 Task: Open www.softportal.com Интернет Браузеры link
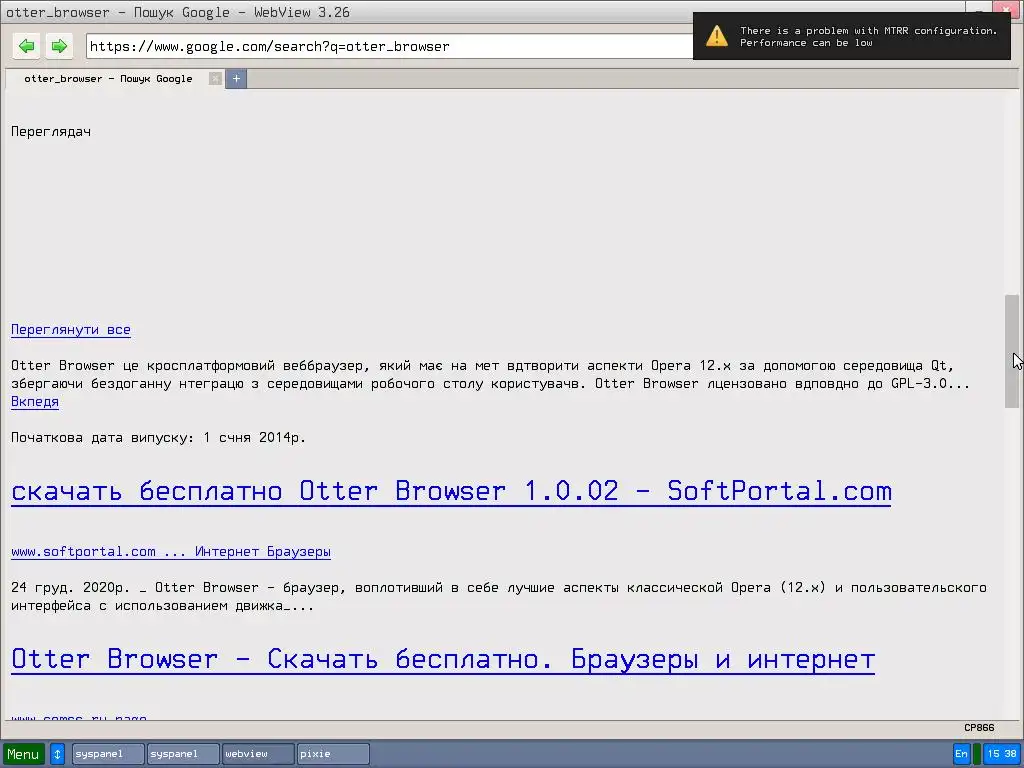171,552
